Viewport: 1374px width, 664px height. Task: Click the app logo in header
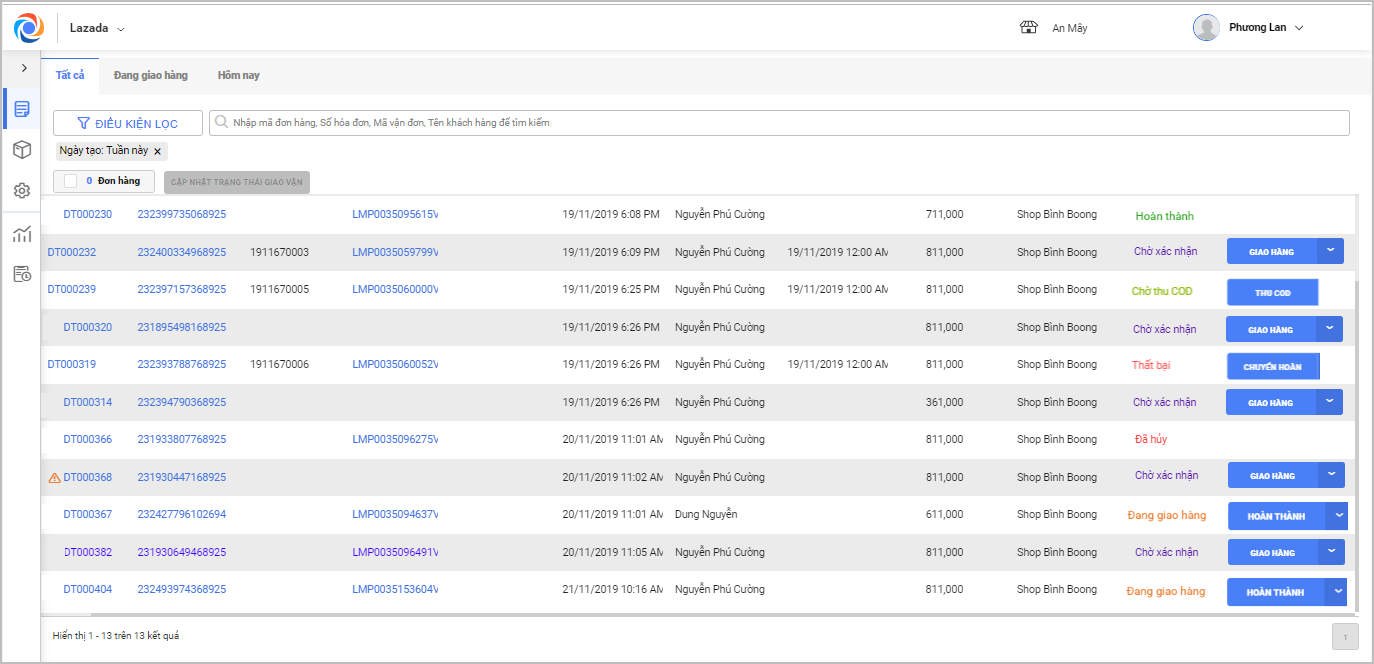[x=29, y=28]
